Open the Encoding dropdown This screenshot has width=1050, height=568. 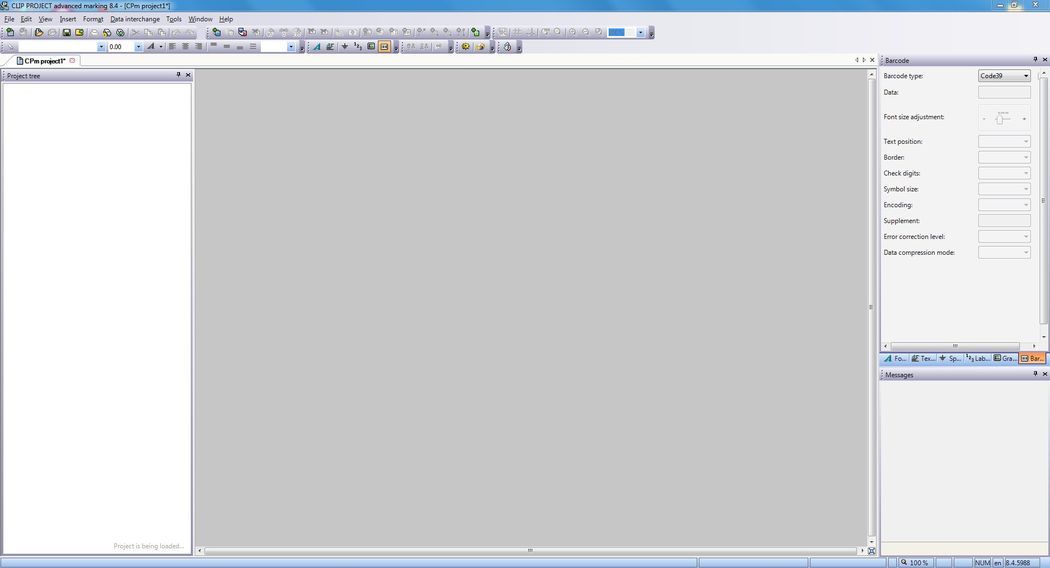tap(1004, 205)
